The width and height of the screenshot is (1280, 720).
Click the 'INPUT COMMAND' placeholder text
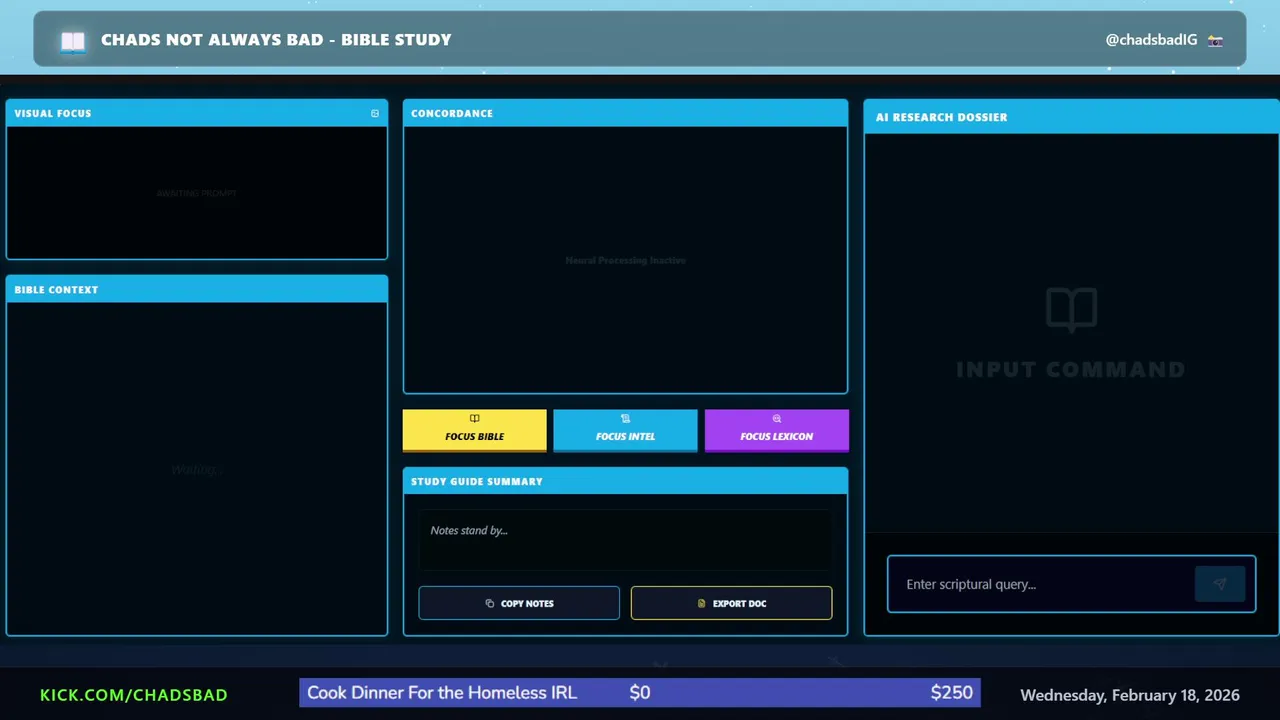point(1071,369)
